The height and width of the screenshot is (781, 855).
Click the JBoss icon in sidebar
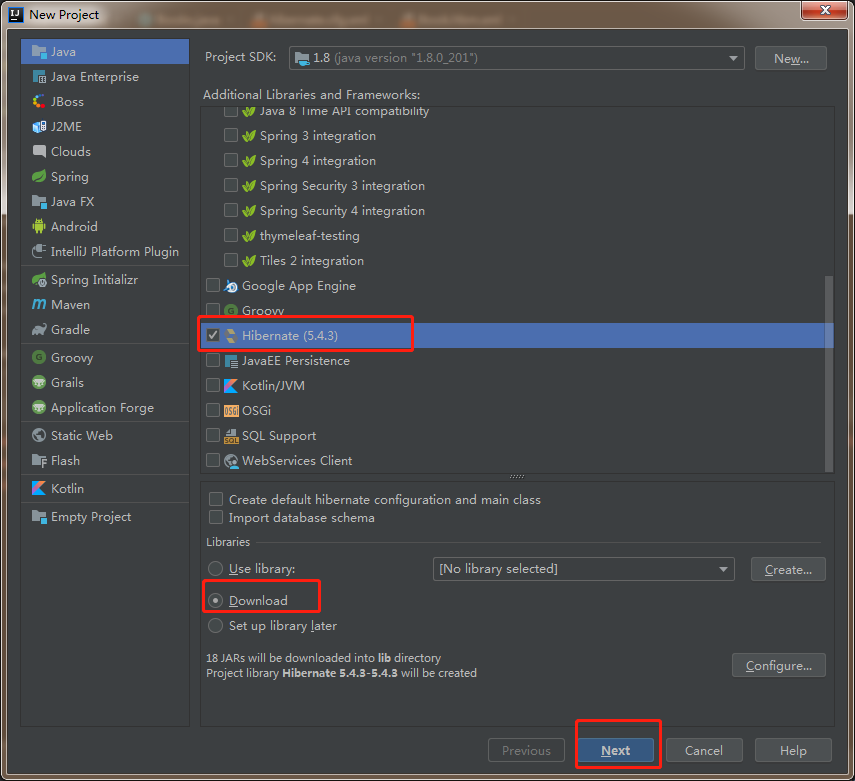[x=39, y=102]
